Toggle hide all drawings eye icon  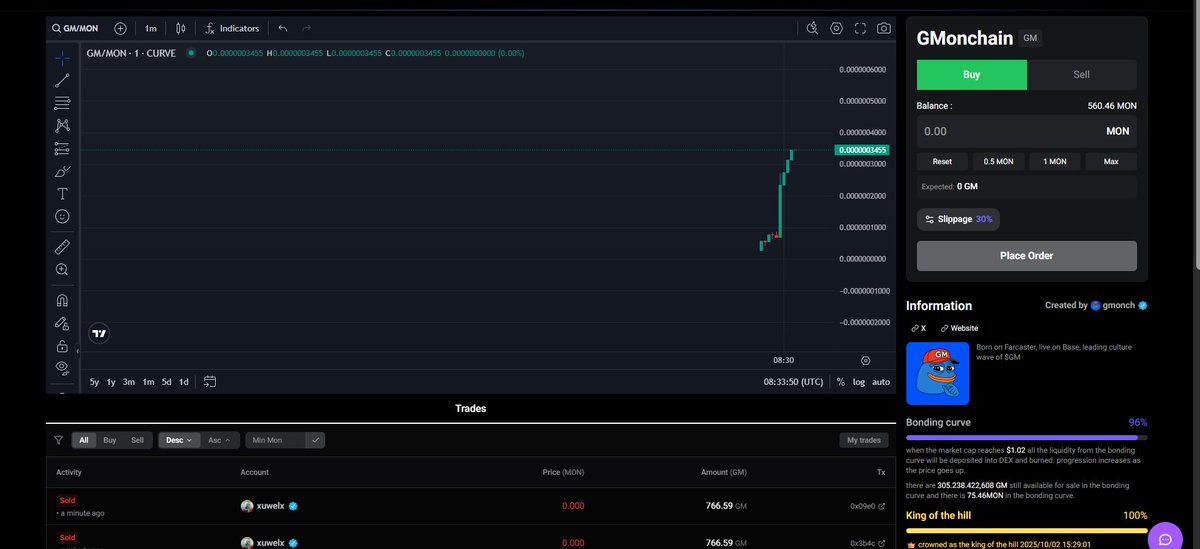[x=62, y=368]
